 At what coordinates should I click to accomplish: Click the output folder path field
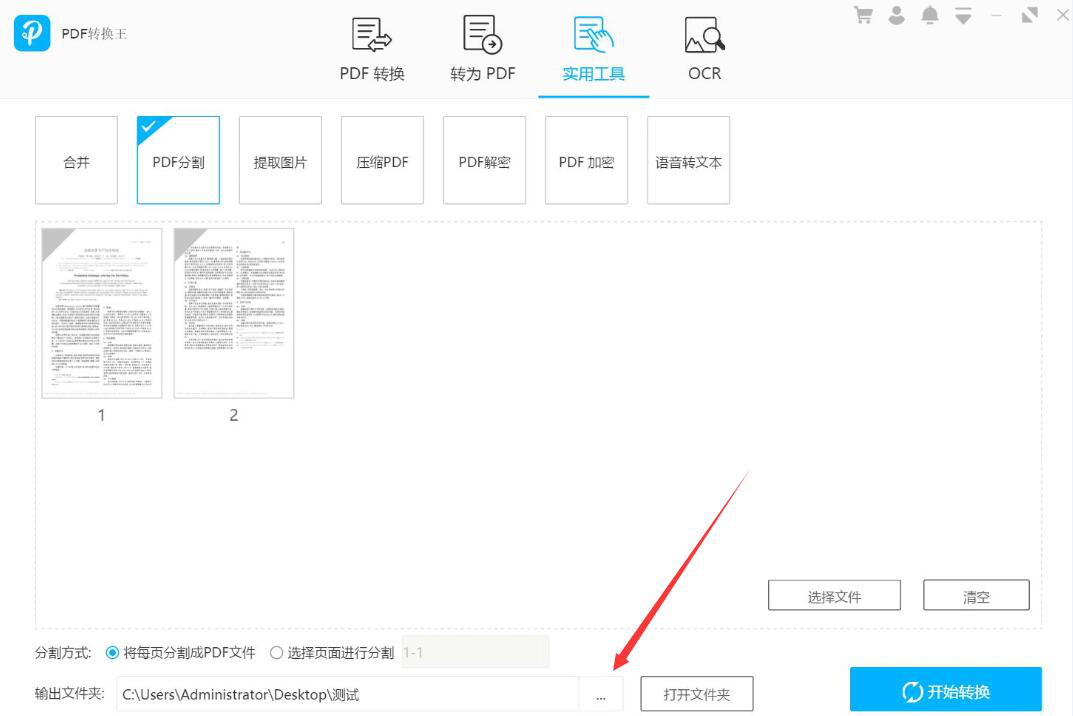(x=348, y=694)
